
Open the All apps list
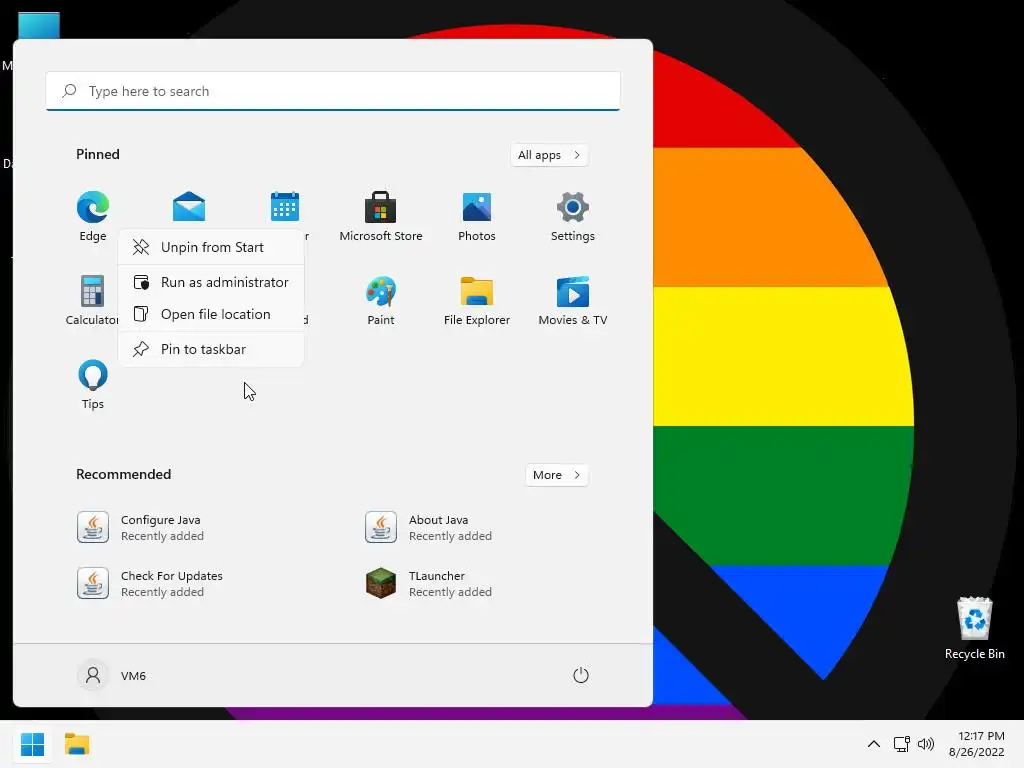click(x=549, y=155)
